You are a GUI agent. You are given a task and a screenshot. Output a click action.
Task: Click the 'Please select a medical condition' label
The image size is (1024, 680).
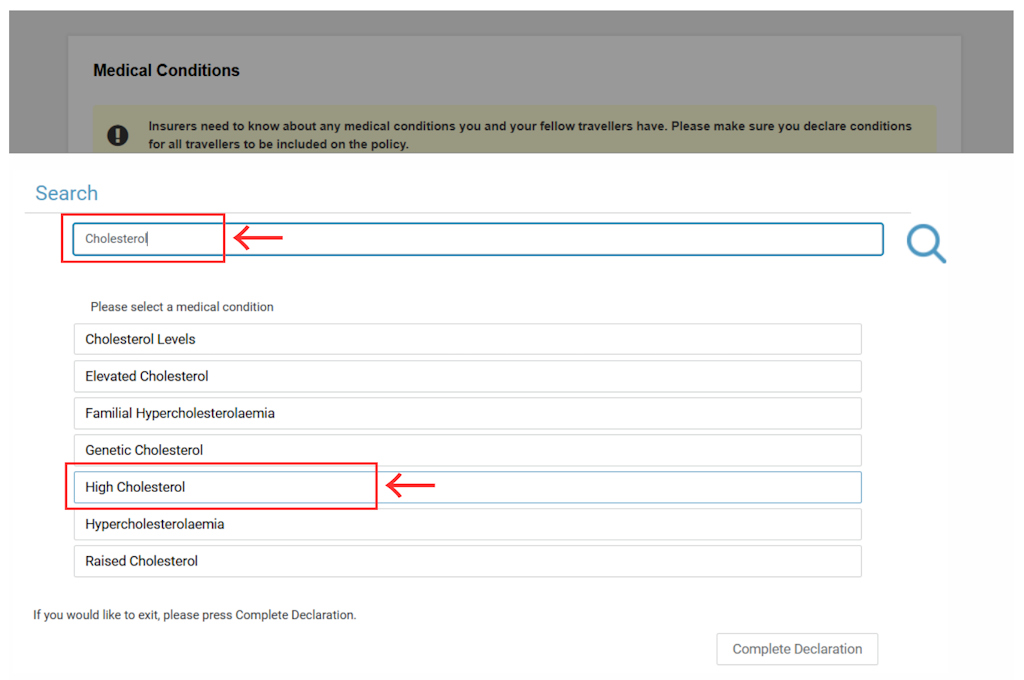(182, 307)
